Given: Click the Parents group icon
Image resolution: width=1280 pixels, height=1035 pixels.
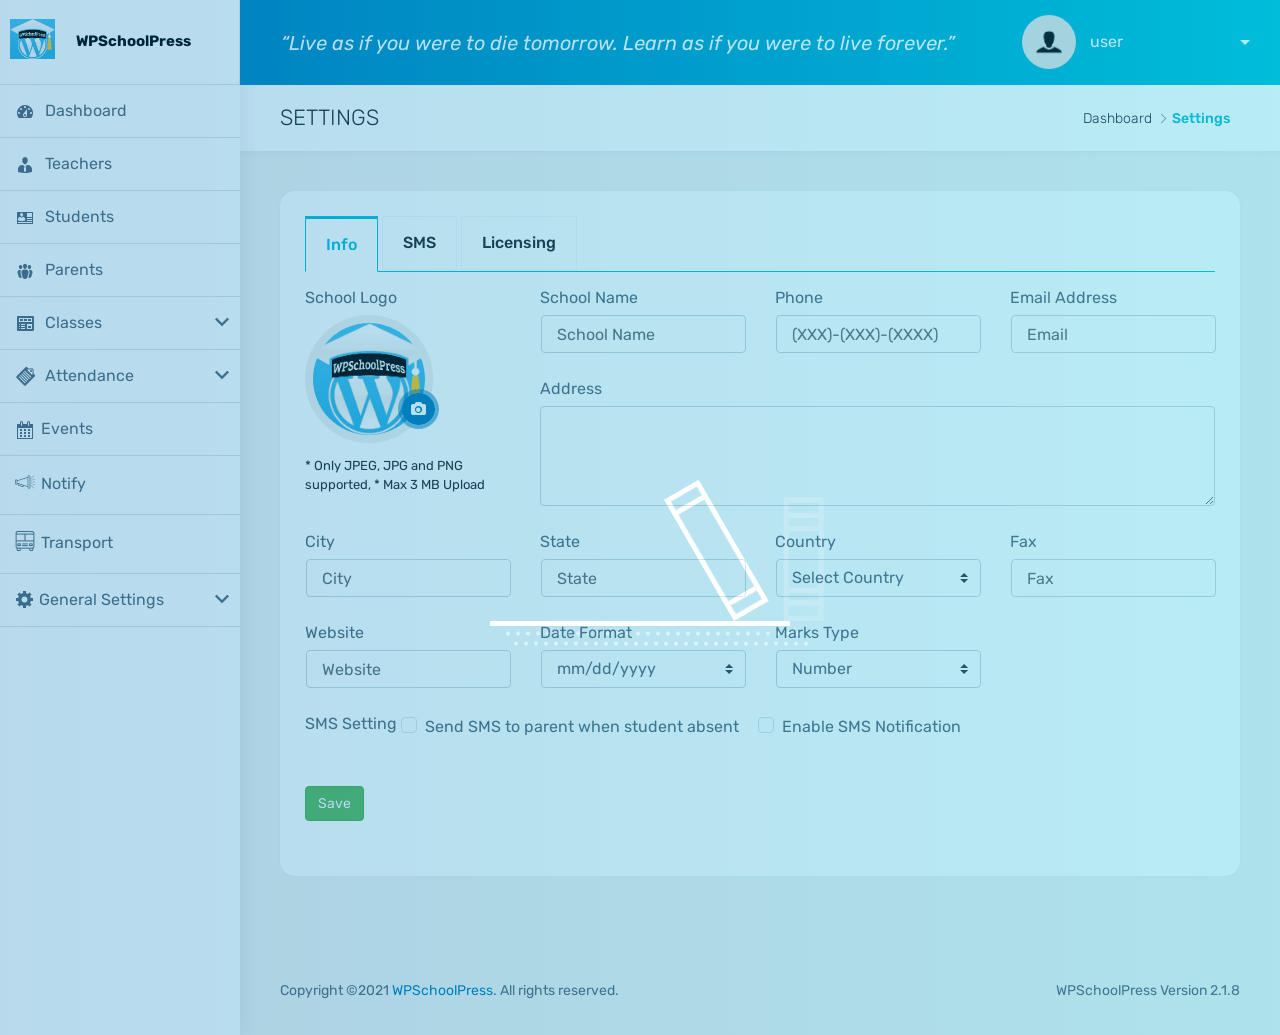Looking at the screenshot, I should tap(25, 271).
